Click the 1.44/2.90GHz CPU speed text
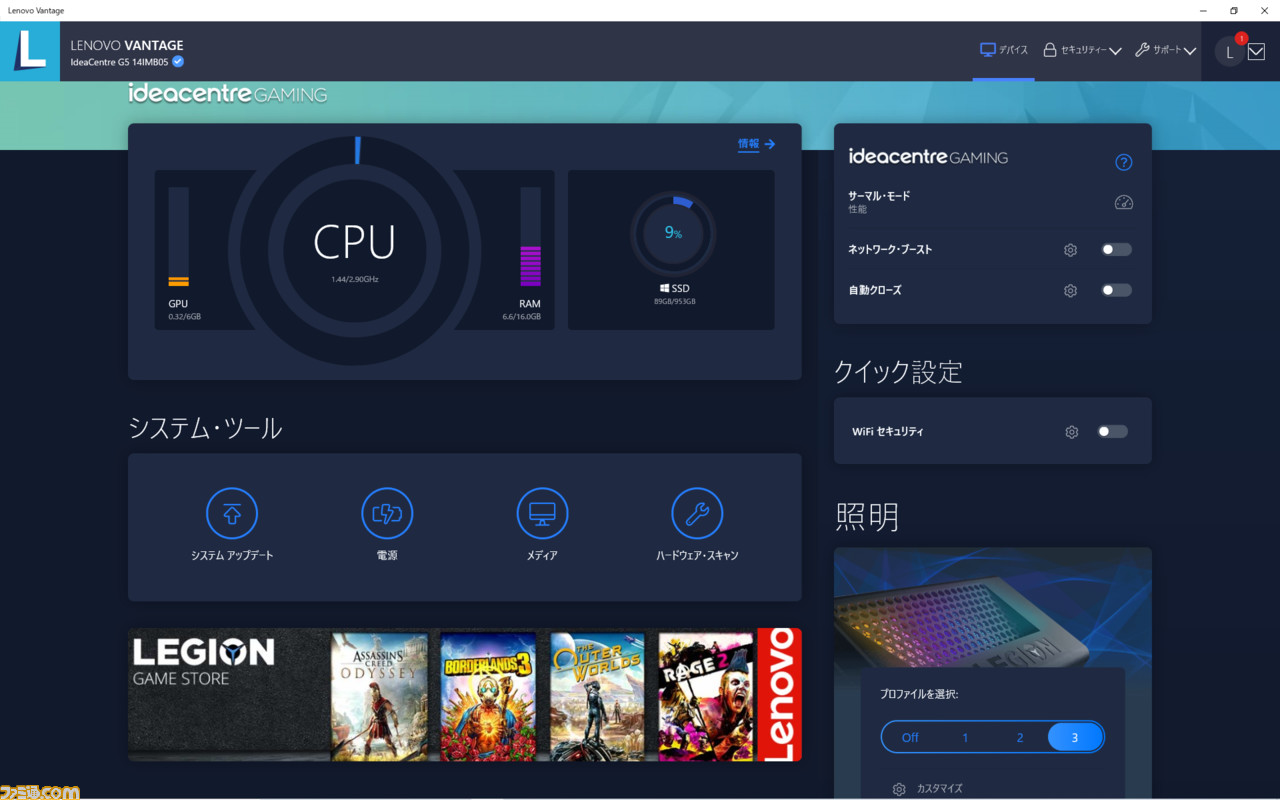 pos(355,279)
